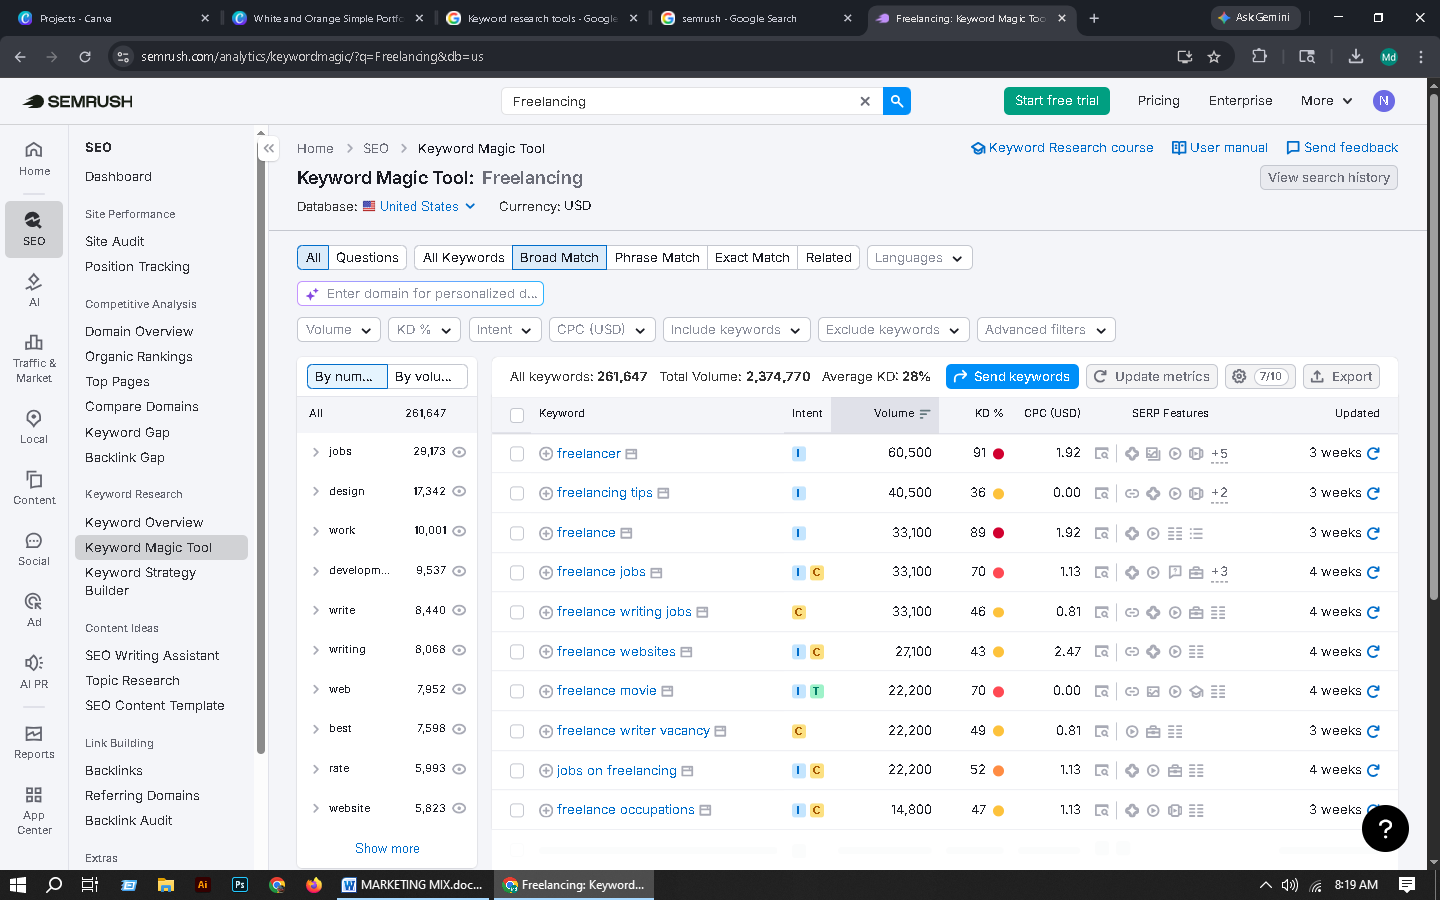The width and height of the screenshot is (1440, 900).
Task: Check the freelancing tips checkbox
Action: pyautogui.click(x=517, y=494)
